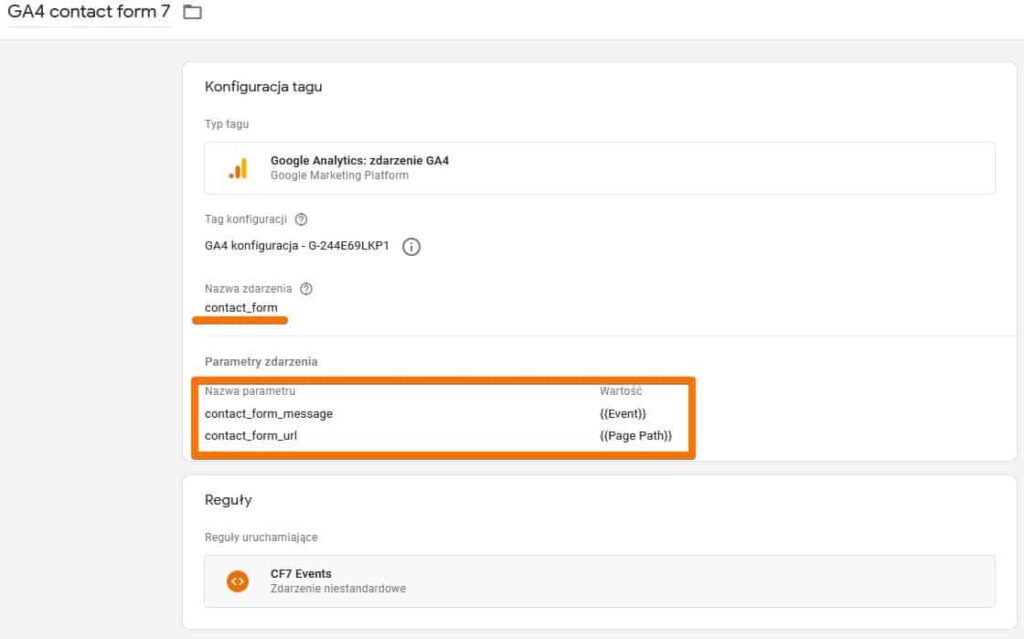Click info icon after G-244E69LKP1
The width and height of the screenshot is (1024, 639).
tap(411, 247)
